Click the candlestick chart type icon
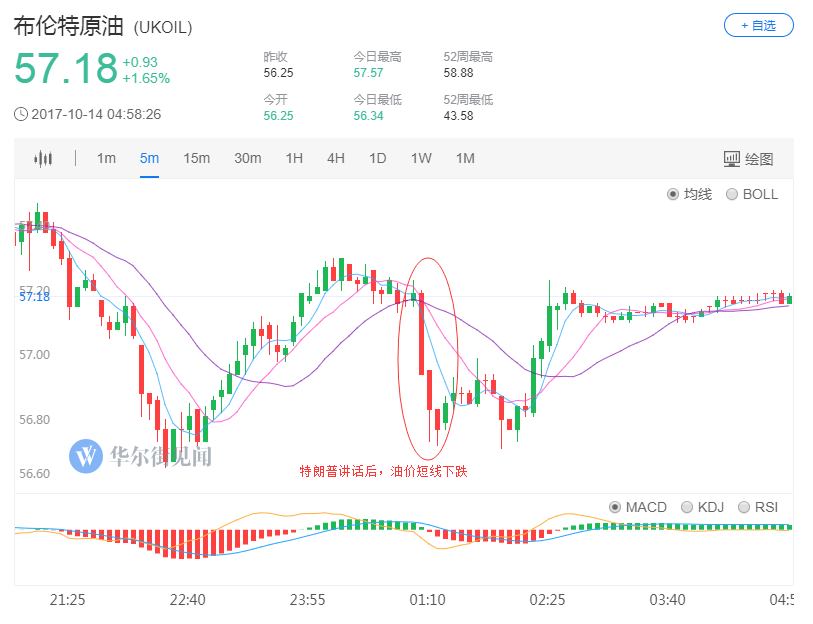Screen dimensions: 813x624 click(x=42, y=158)
